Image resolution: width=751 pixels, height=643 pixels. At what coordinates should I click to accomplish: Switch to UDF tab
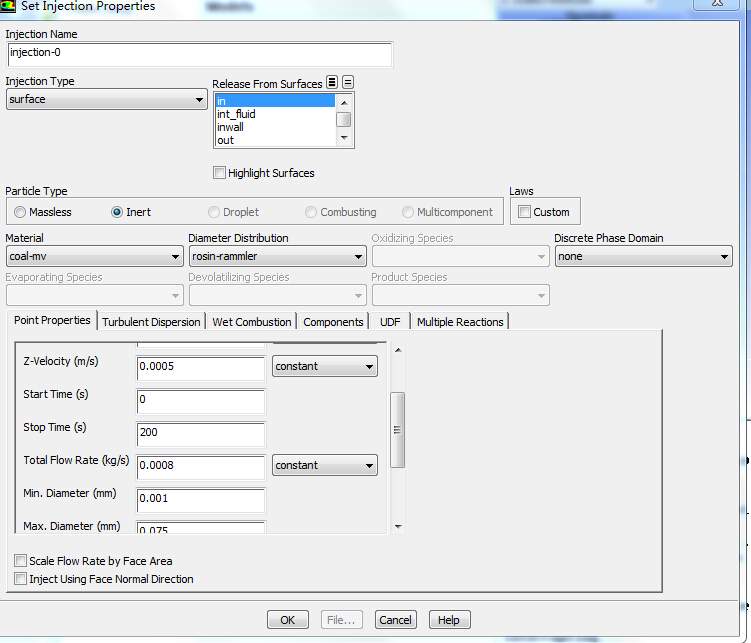click(390, 322)
